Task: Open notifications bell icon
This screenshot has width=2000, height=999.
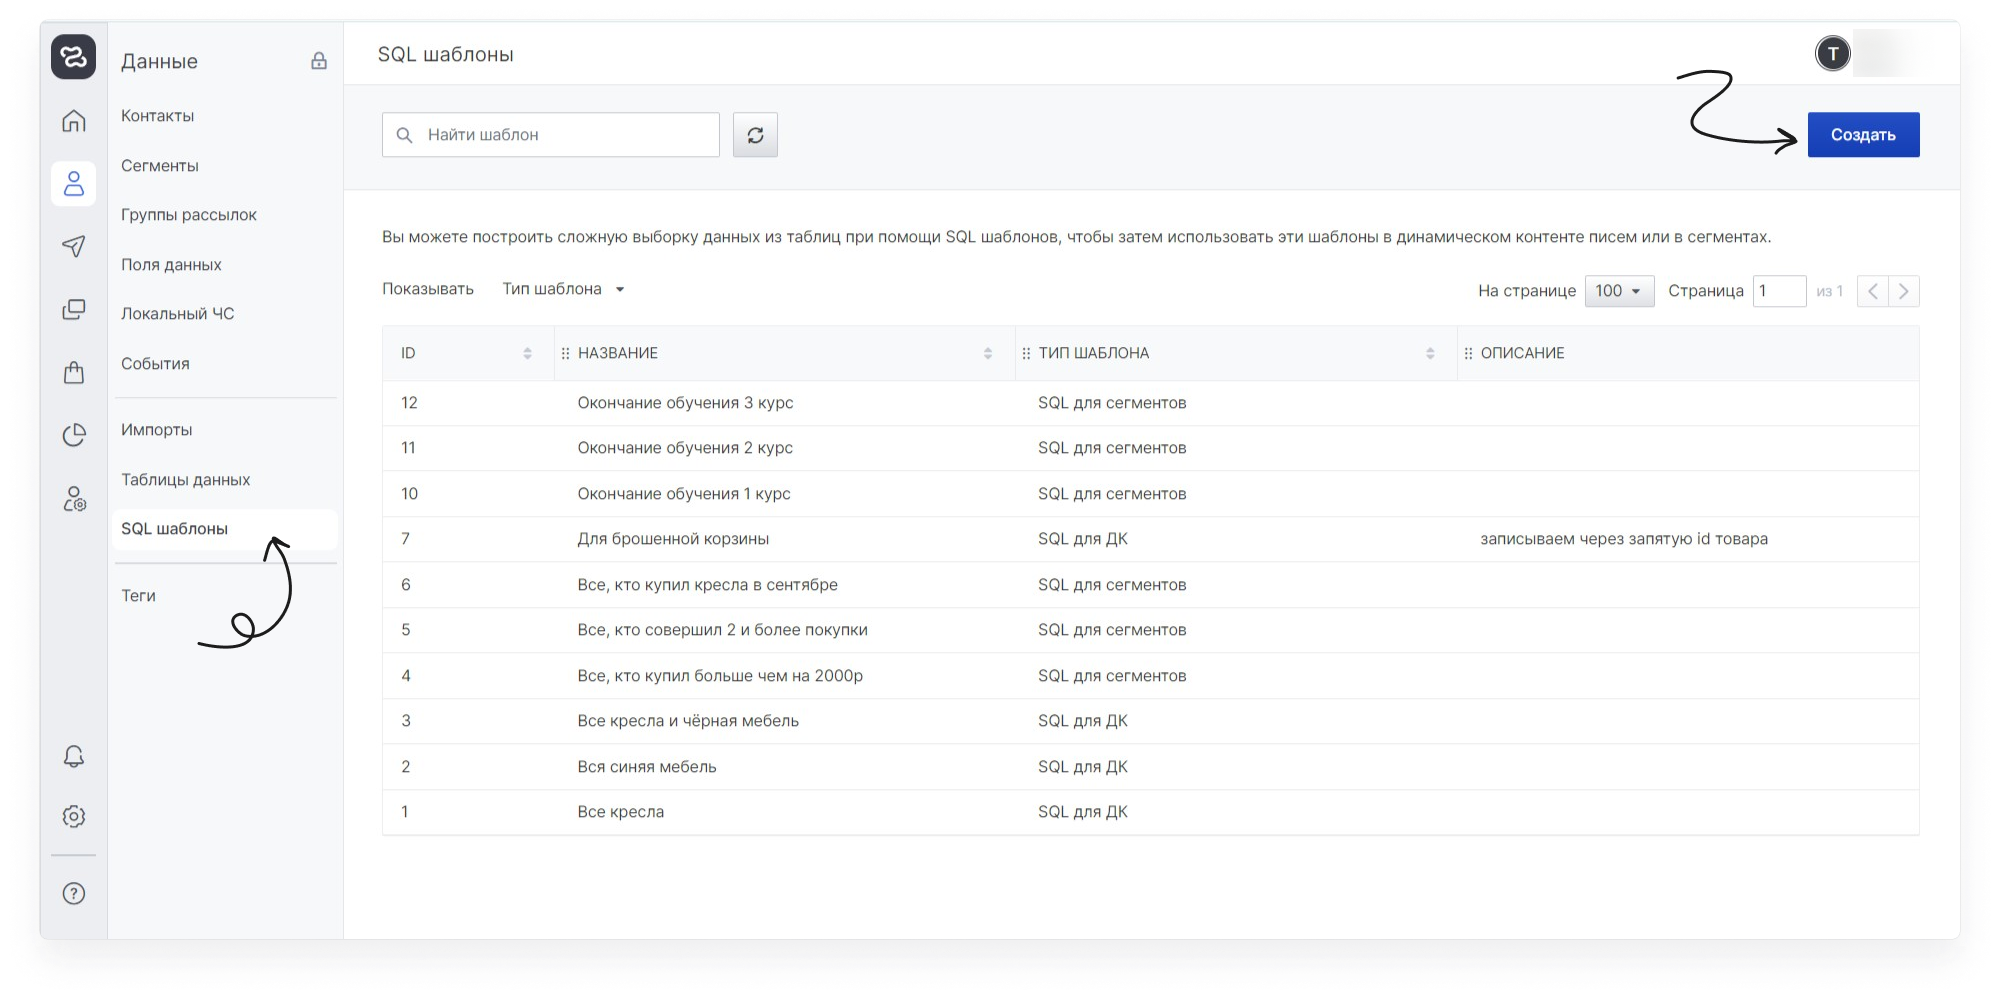Action: pyautogui.click(x=73, y=756)
